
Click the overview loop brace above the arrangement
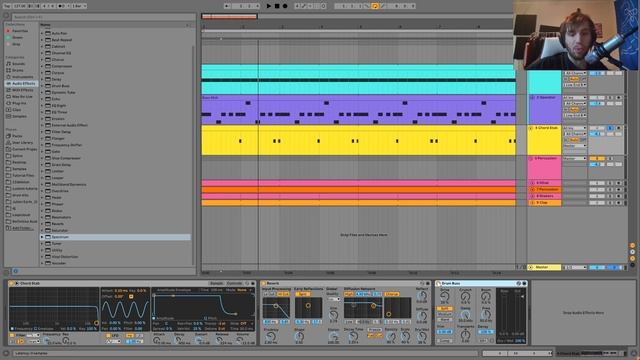tap(229, 16)
